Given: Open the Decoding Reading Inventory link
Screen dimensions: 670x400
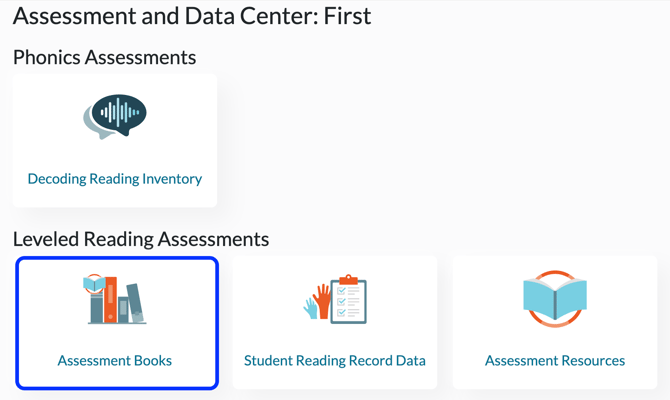Looking at the screenshot, I should (115, 179).
